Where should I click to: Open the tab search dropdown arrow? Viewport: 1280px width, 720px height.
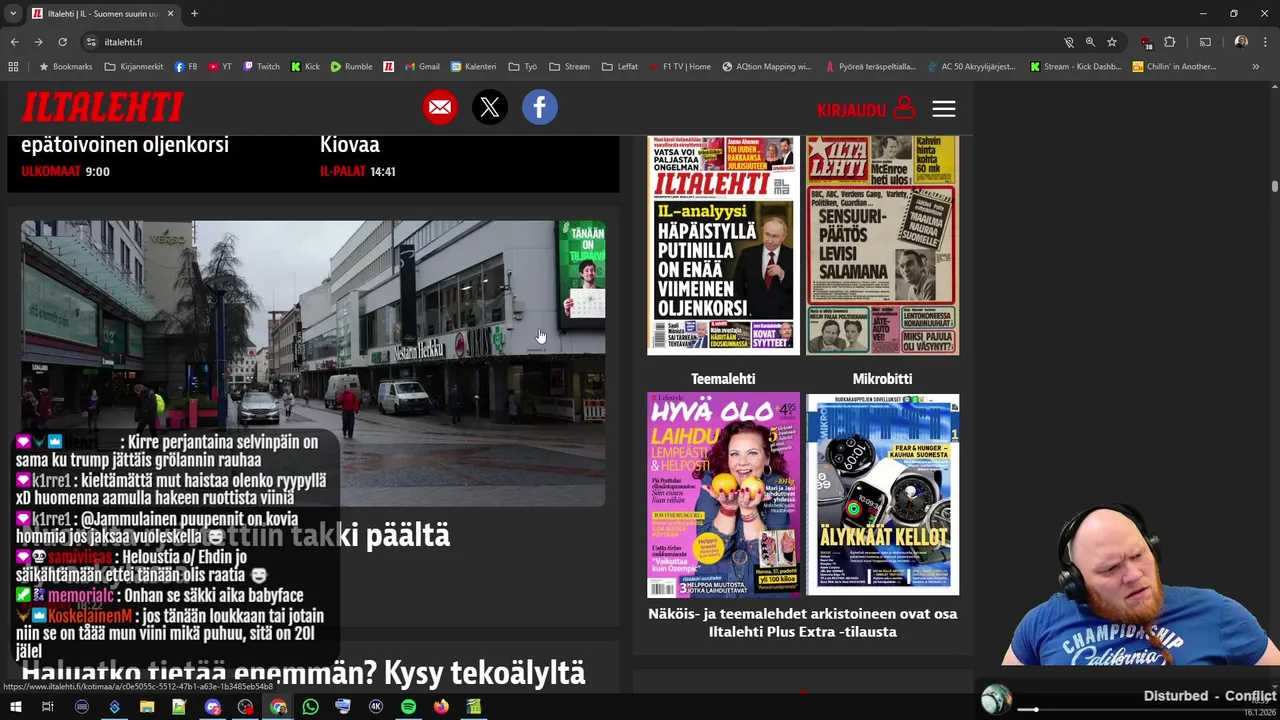pyautogui.click(x=13, y=14)
